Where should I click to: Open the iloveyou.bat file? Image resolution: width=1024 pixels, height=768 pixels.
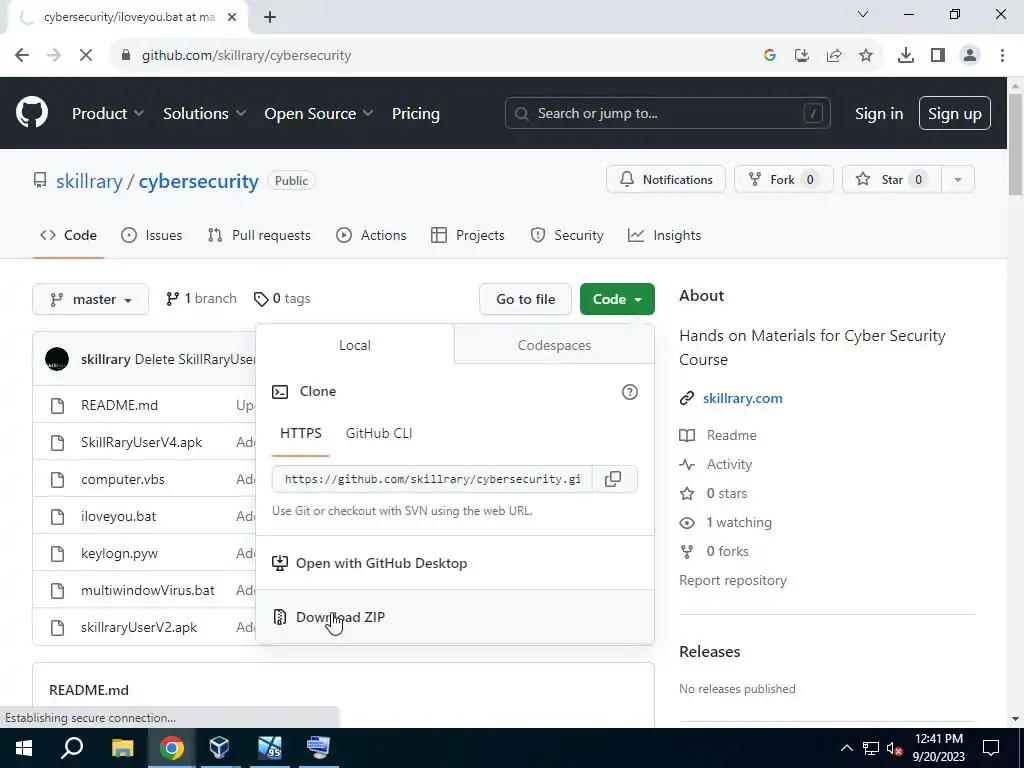[118, 516]
